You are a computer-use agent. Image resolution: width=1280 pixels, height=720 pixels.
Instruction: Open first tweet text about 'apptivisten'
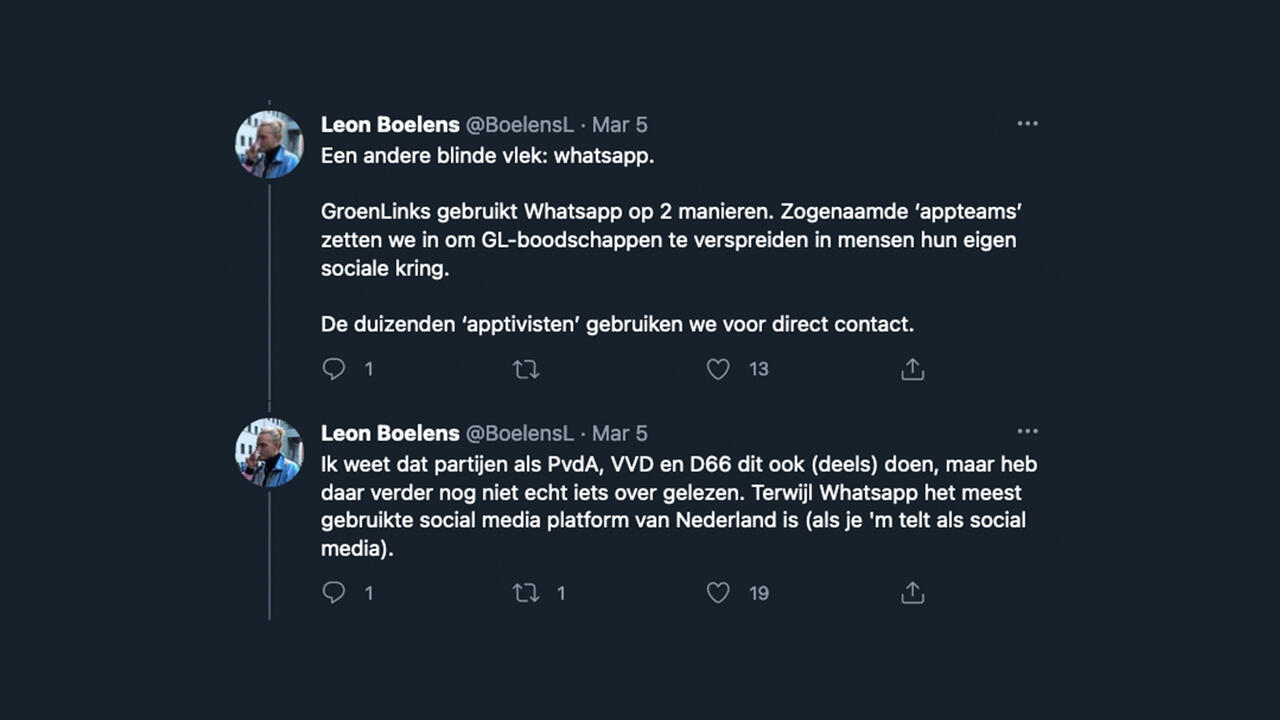[x=617, y=325]
